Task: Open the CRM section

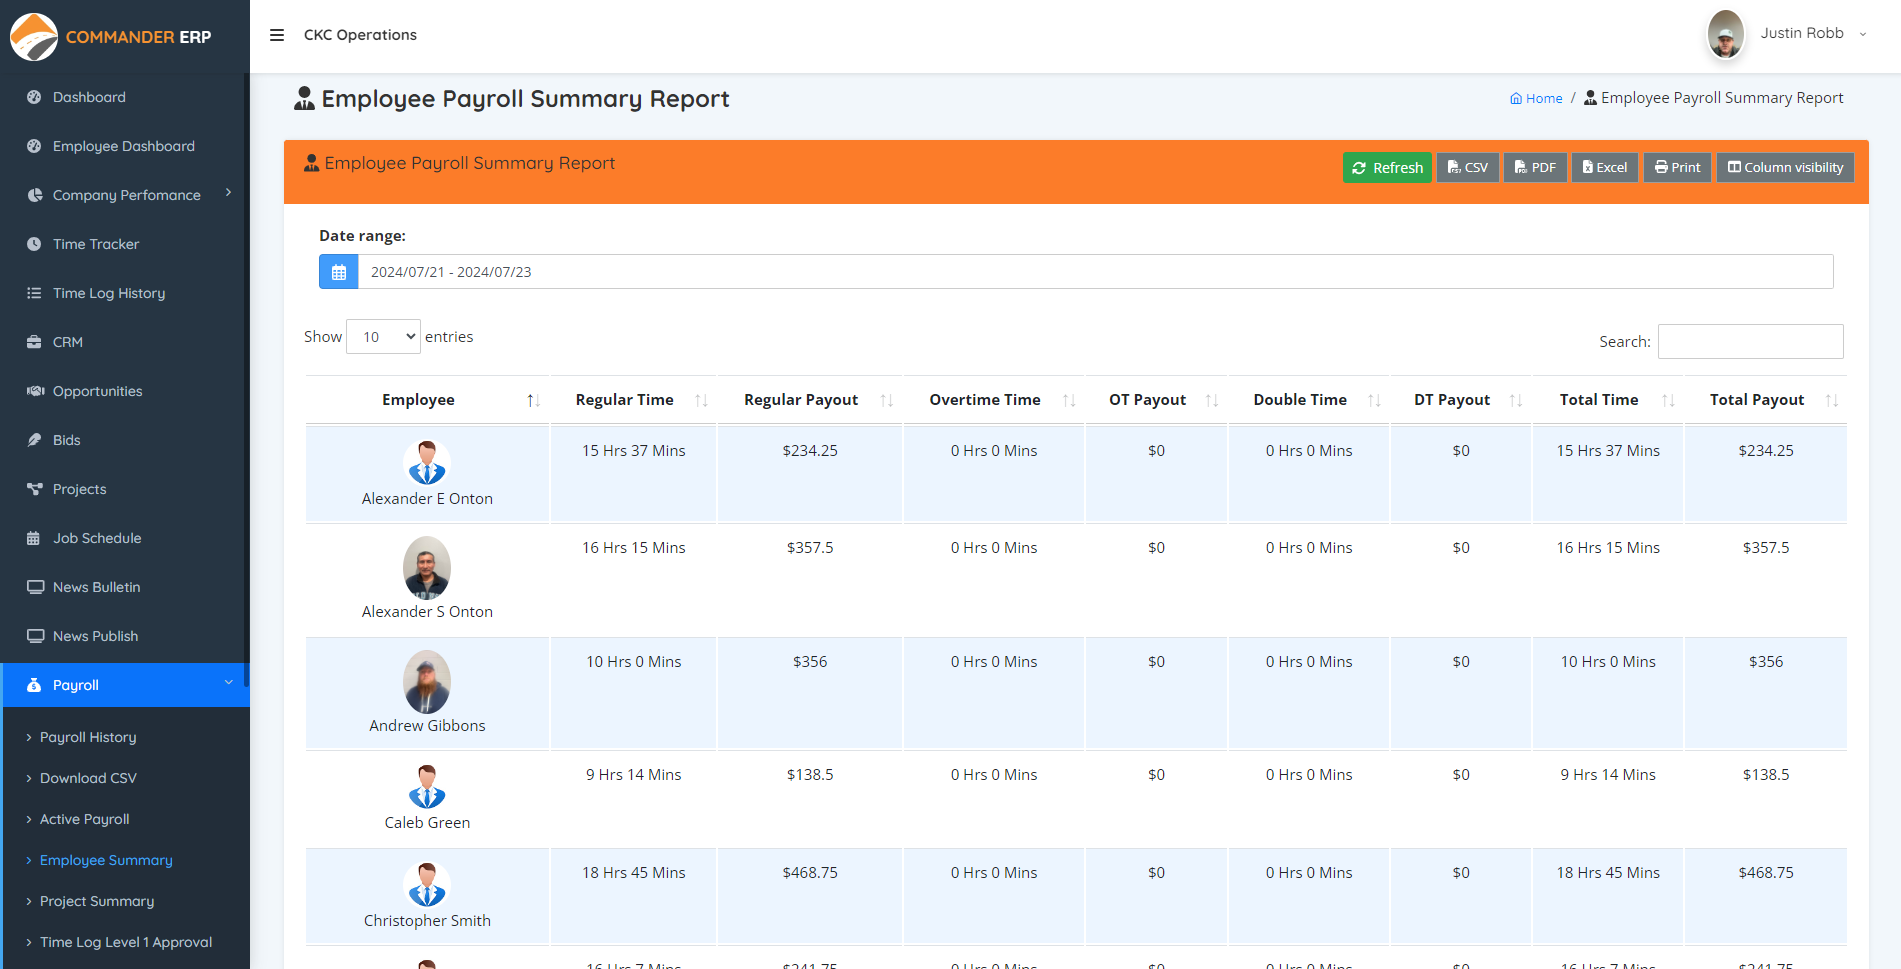Action: click(x=68, y=342)
